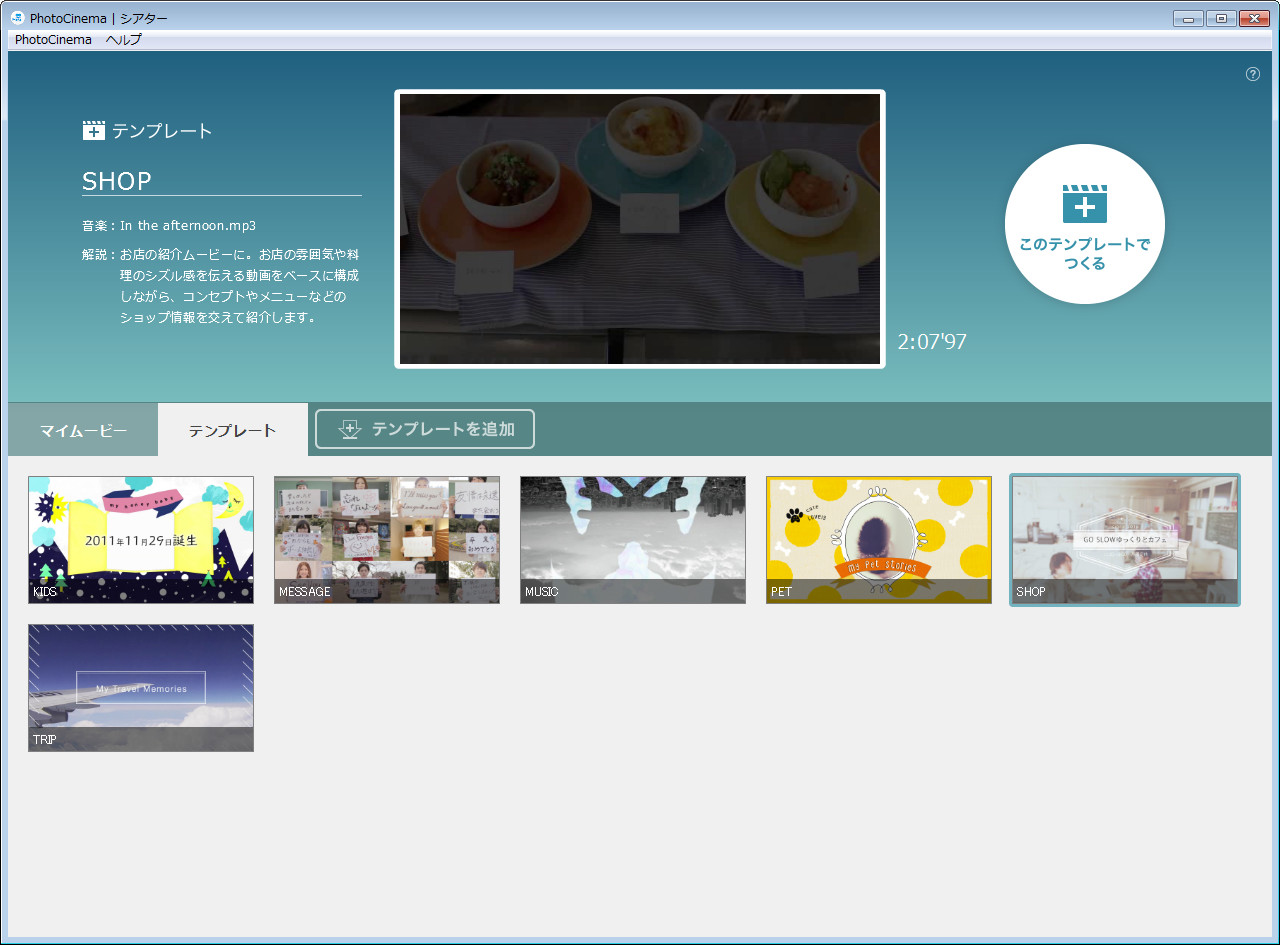Close the PhotoCinema window

[1254, 18]
